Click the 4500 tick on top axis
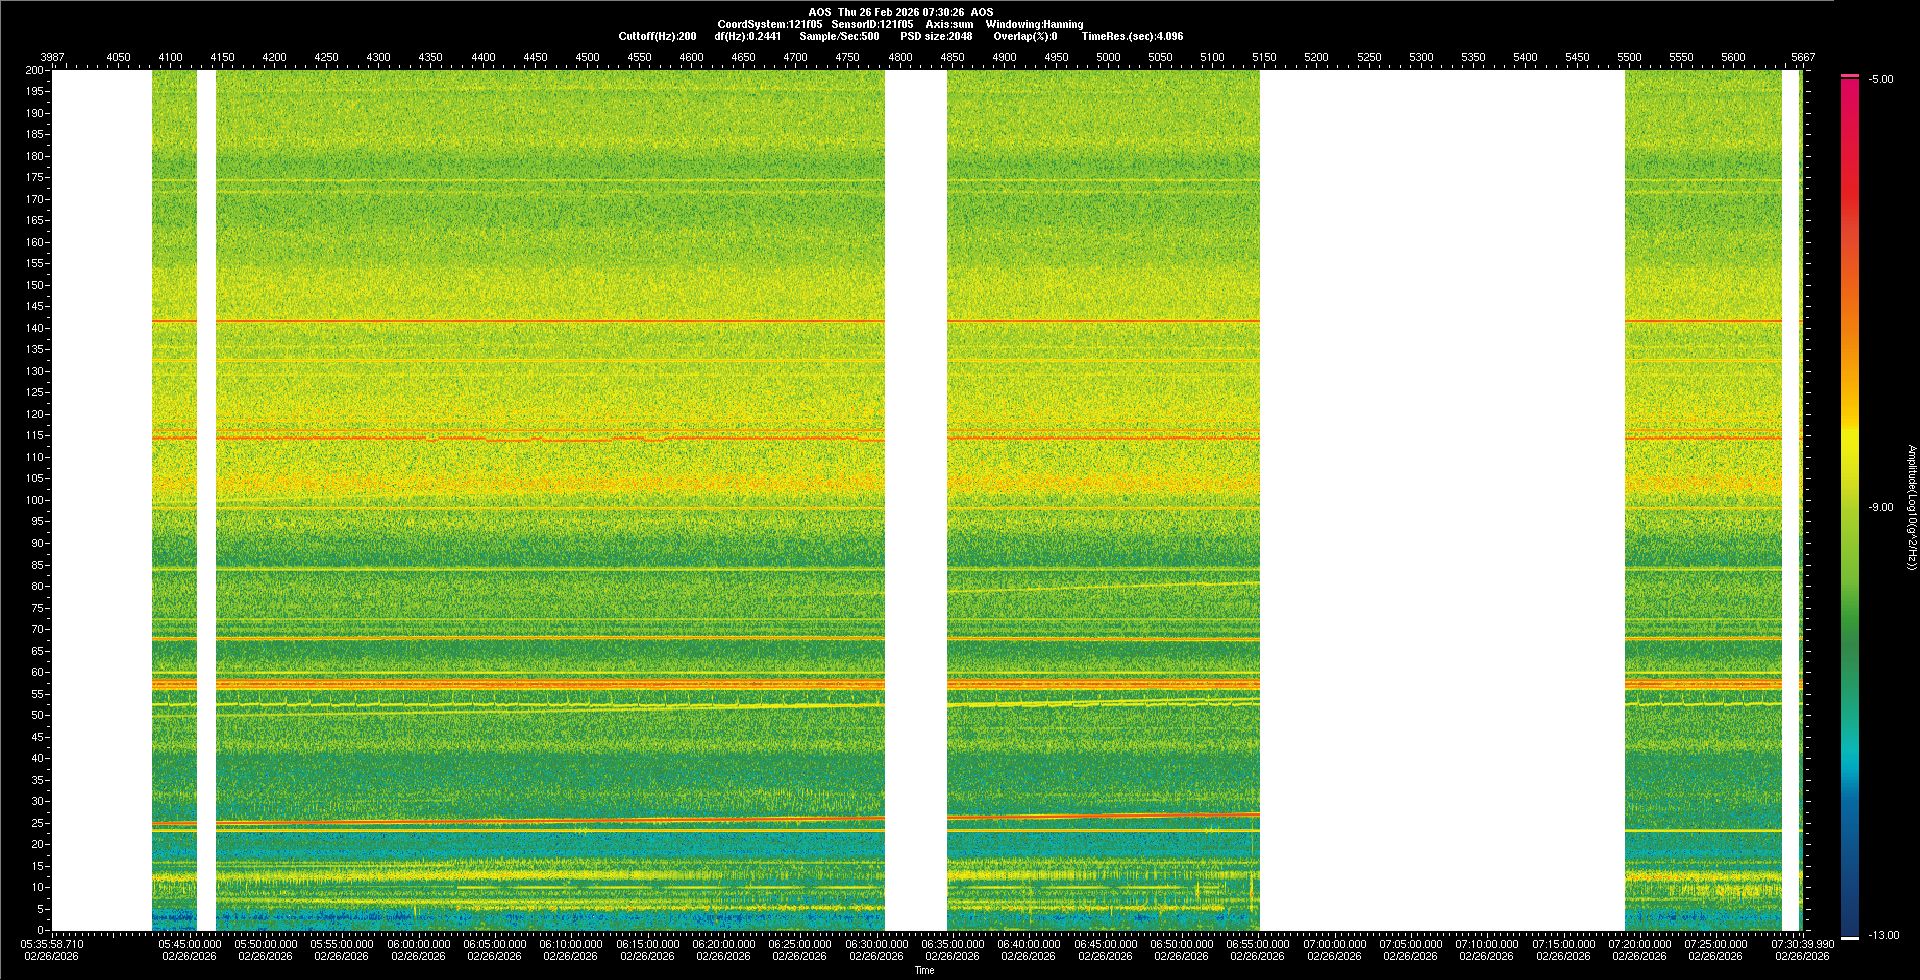 [587, 57]
